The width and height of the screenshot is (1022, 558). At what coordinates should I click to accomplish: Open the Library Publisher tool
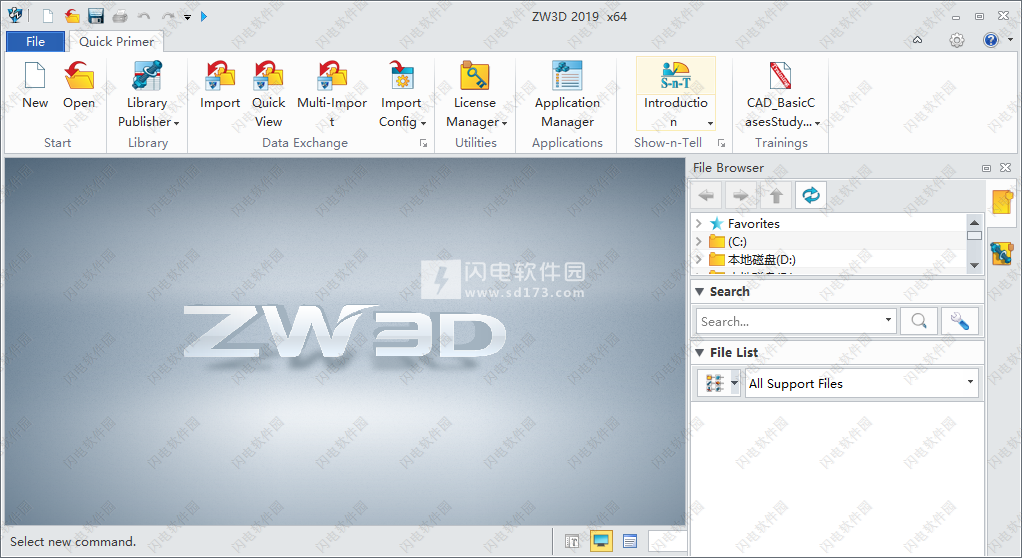(x=147, y=76)
